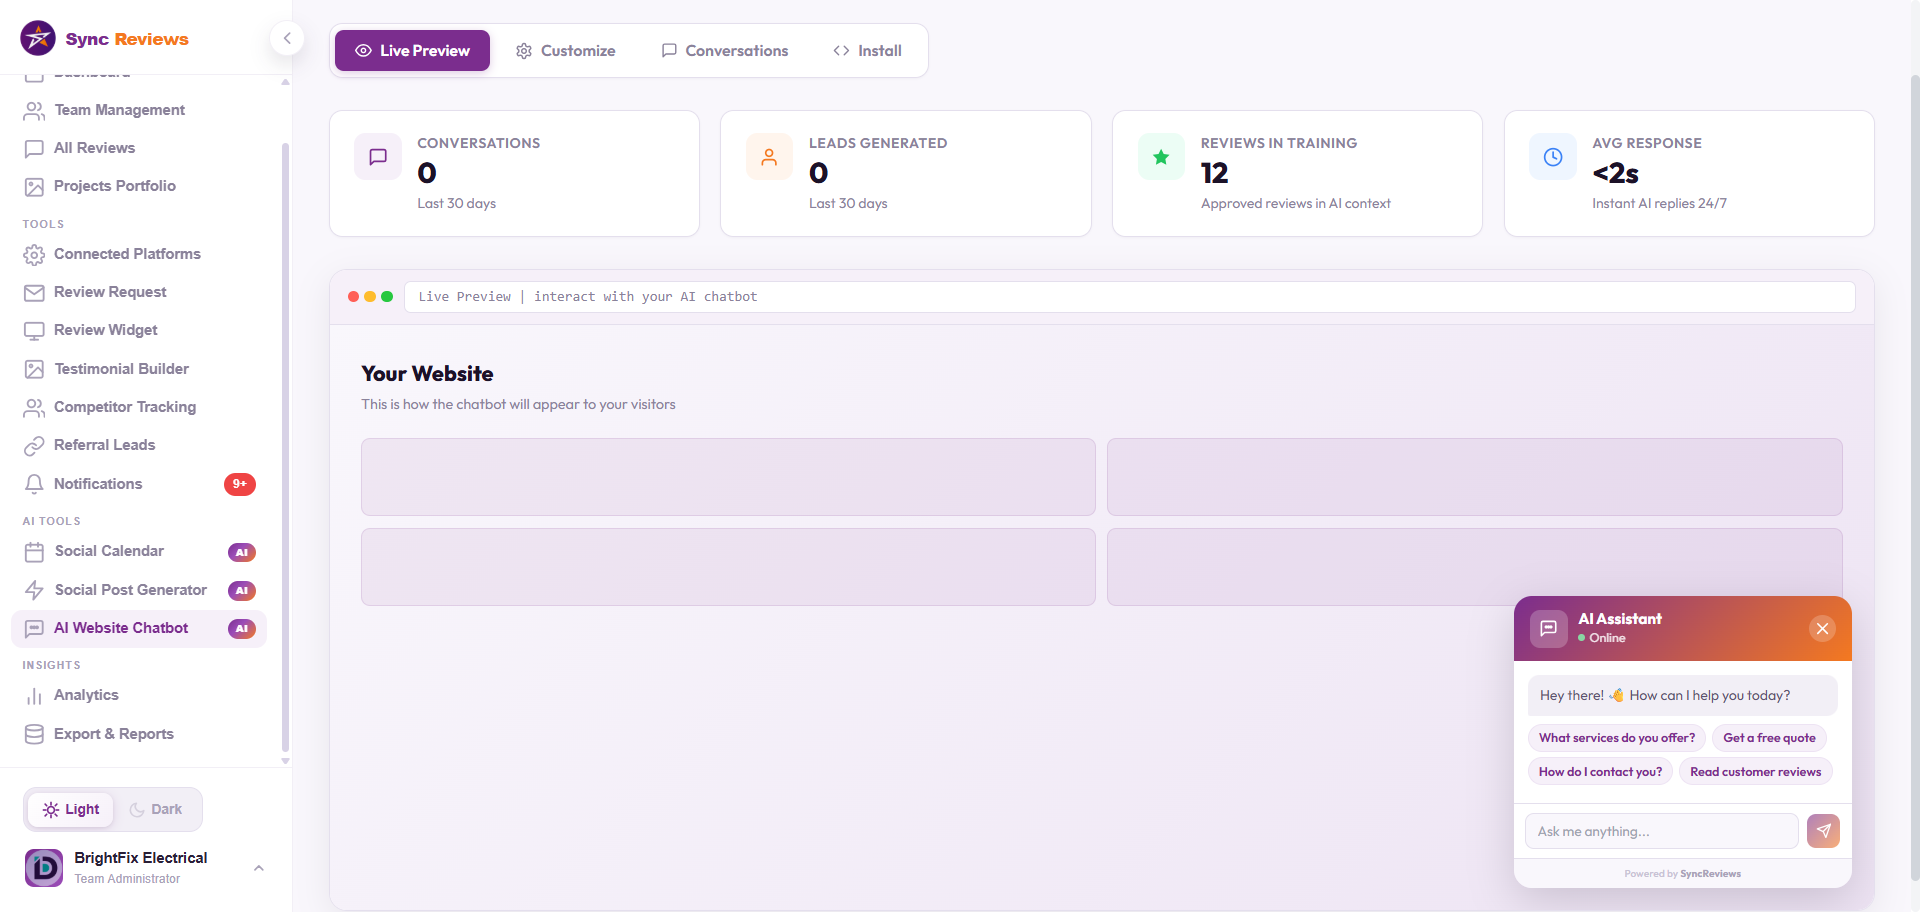Click BrightFix Electrical avatar
The width and height of the screenshot is (1920, 912).
(x=44, y=868)
